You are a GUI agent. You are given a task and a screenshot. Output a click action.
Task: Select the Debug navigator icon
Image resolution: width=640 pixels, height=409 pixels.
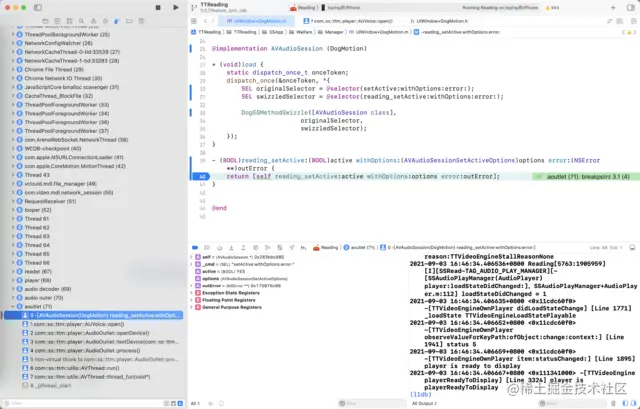pos(117,21)
